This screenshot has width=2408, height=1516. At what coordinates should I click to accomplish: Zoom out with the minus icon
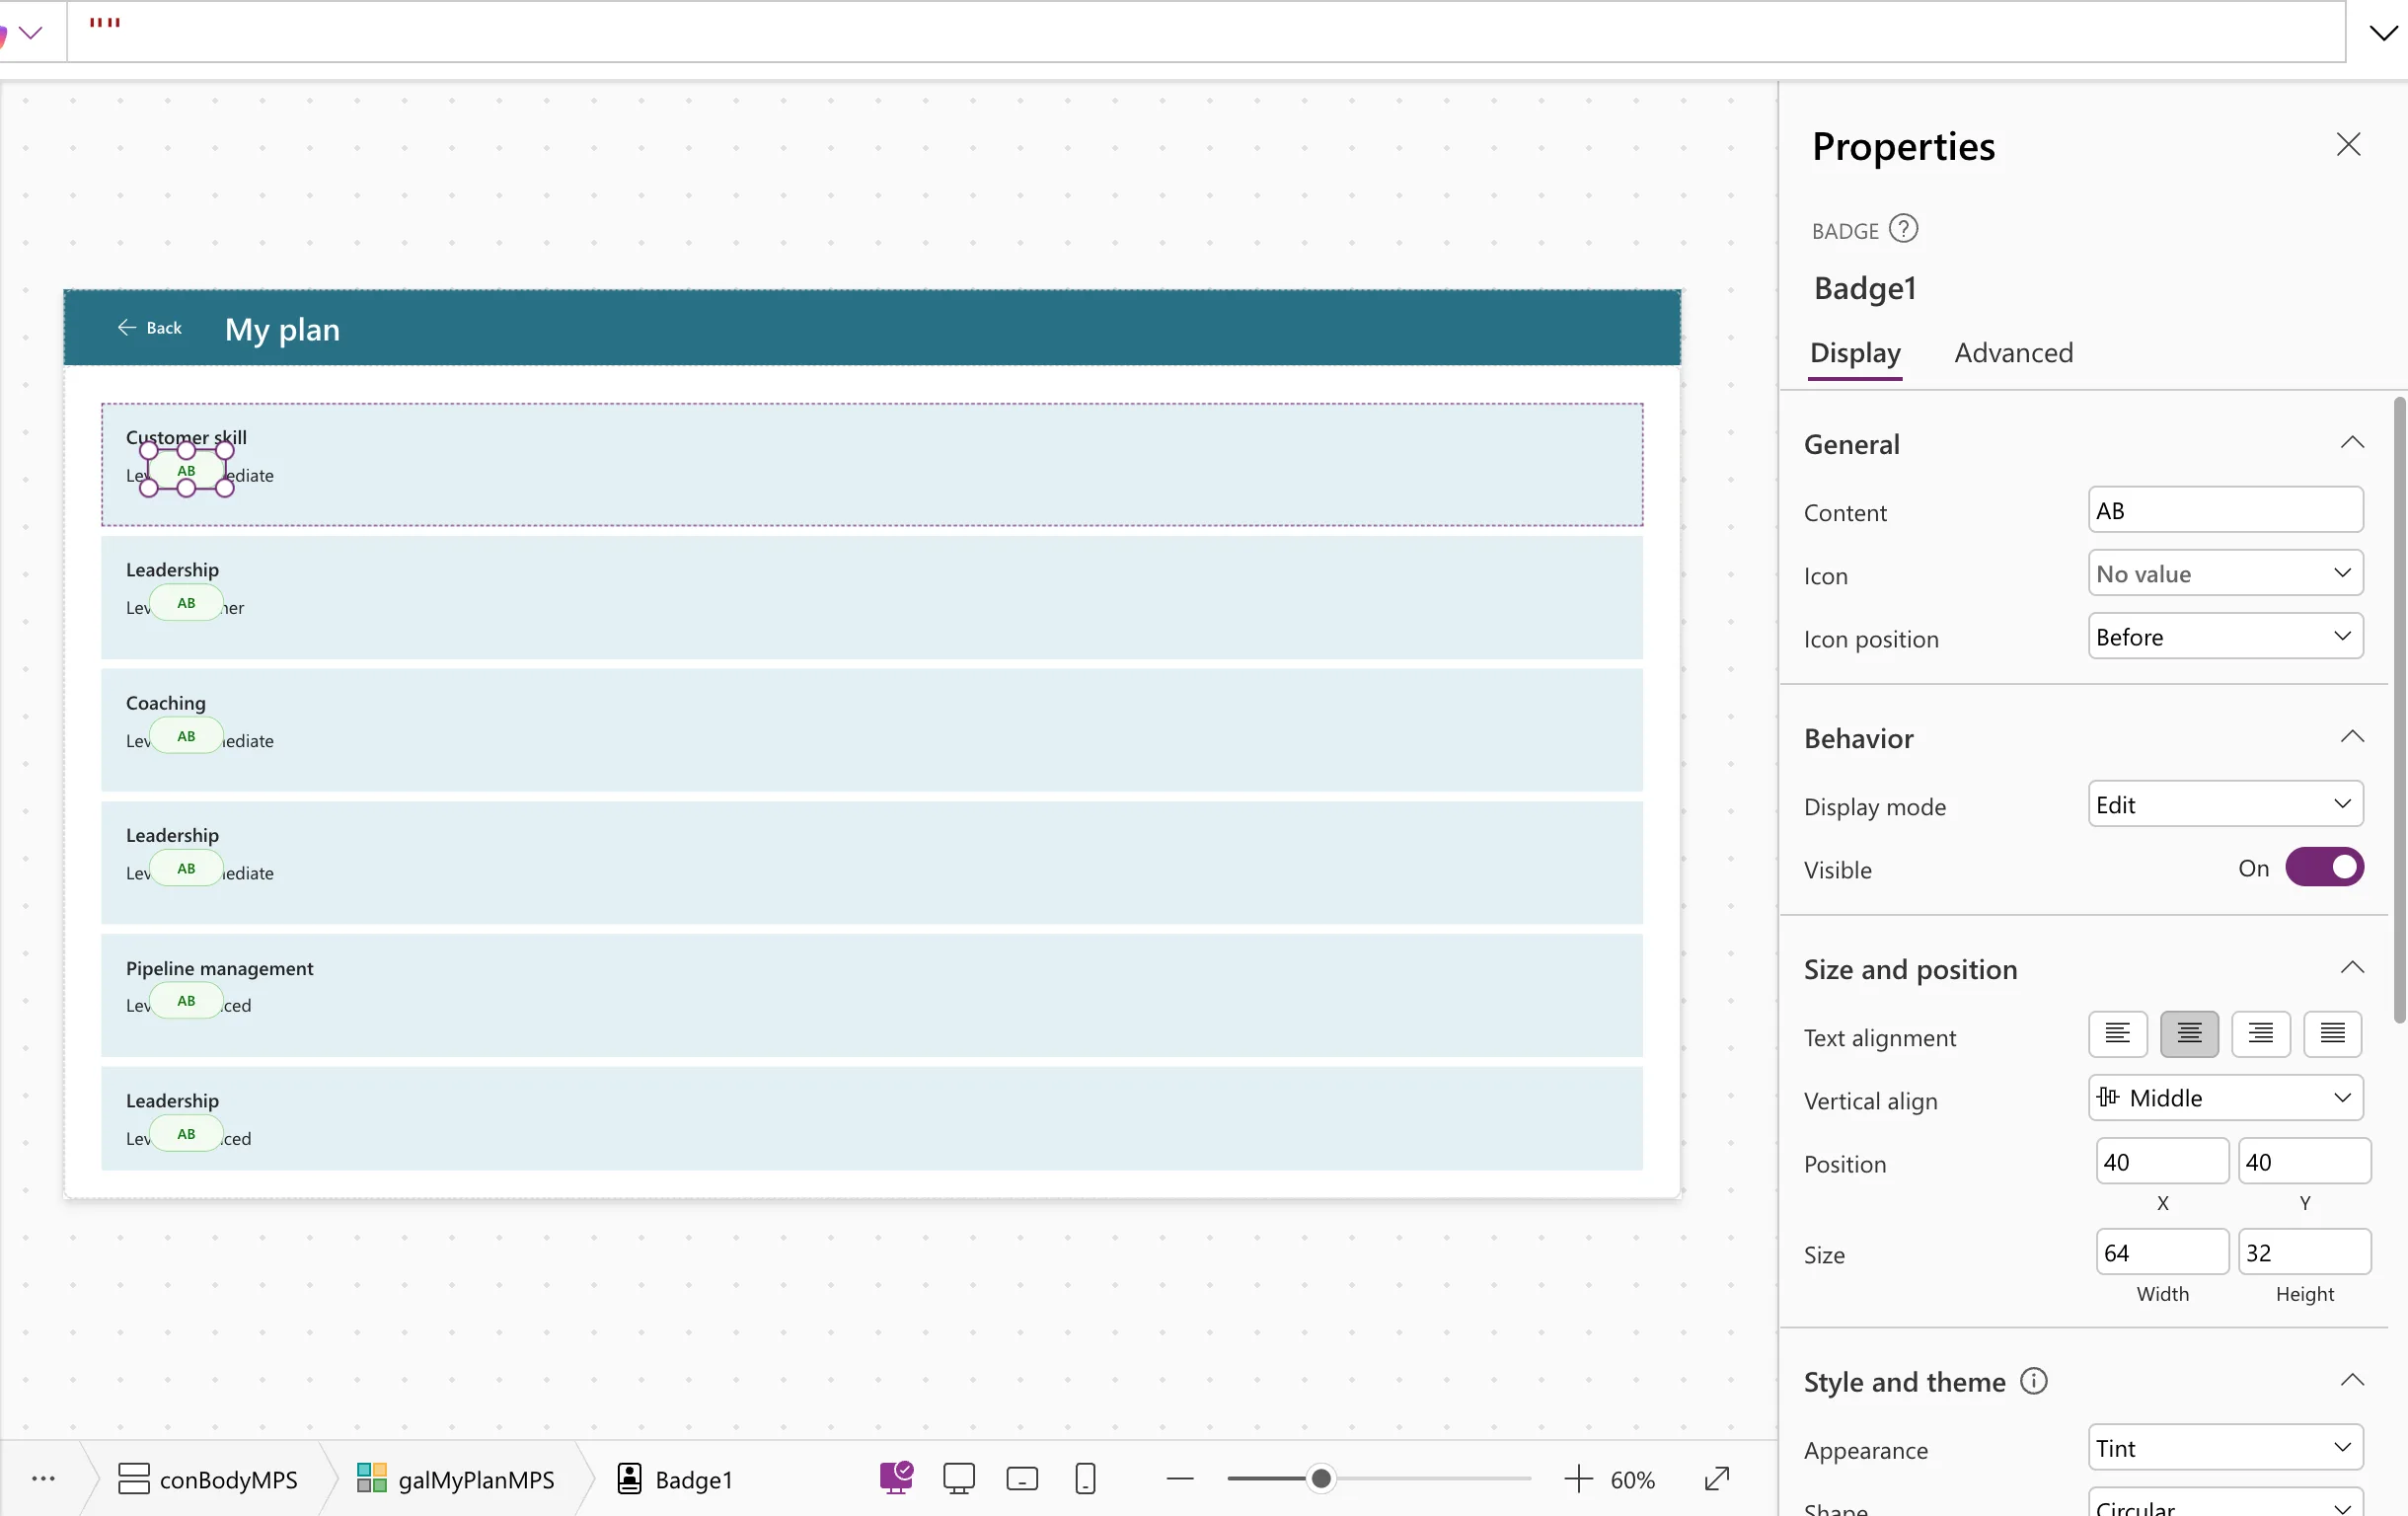1180,1478
